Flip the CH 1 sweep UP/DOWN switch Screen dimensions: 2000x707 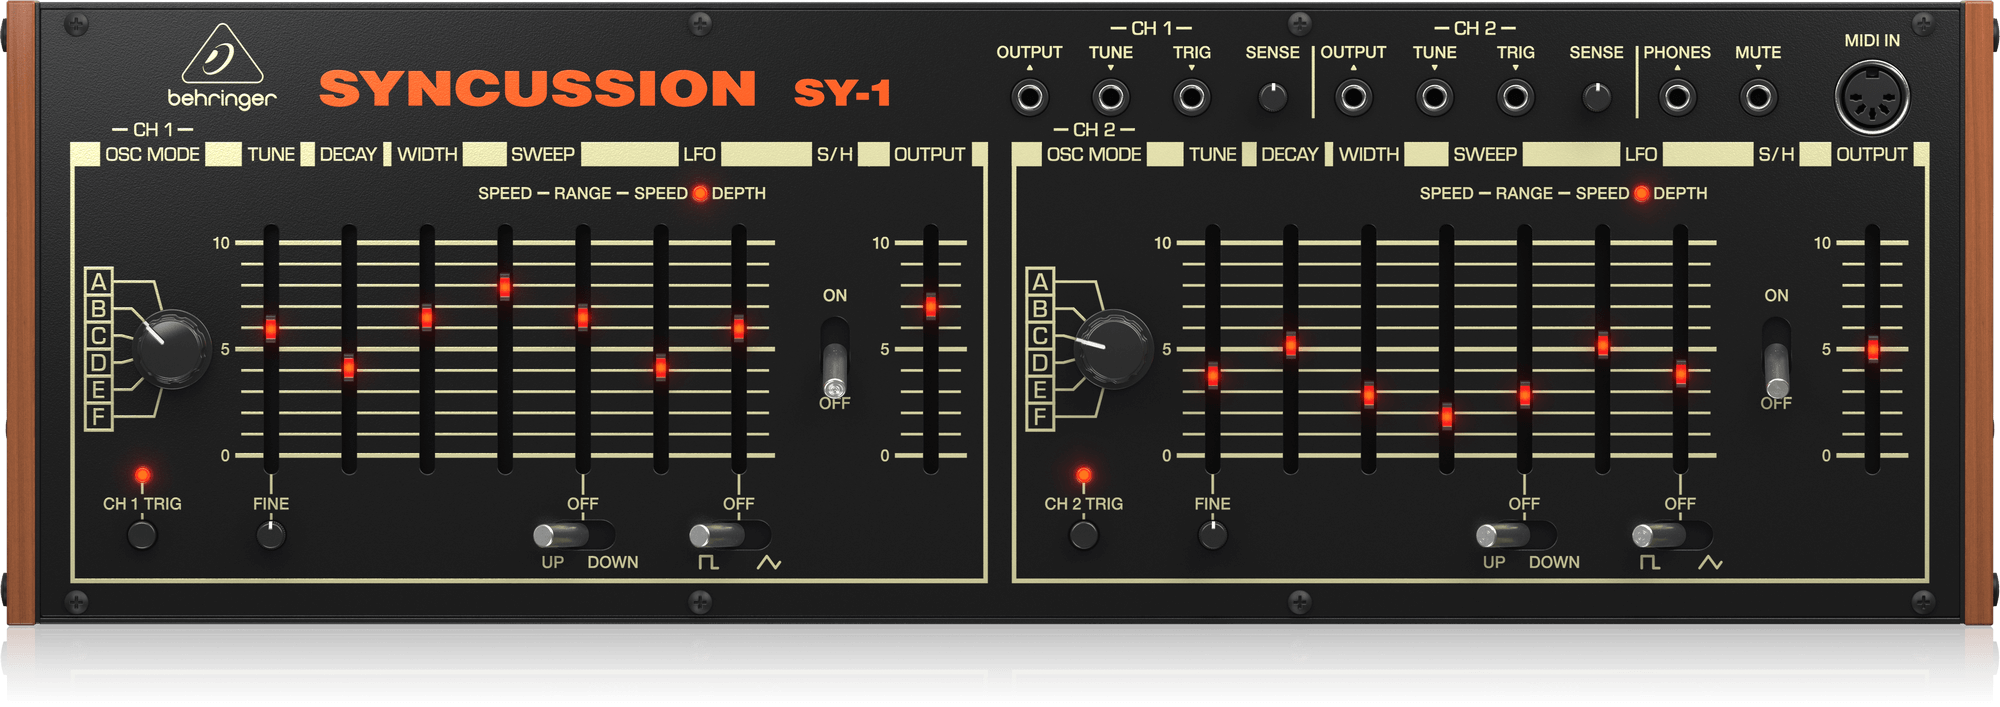(573, 535)
